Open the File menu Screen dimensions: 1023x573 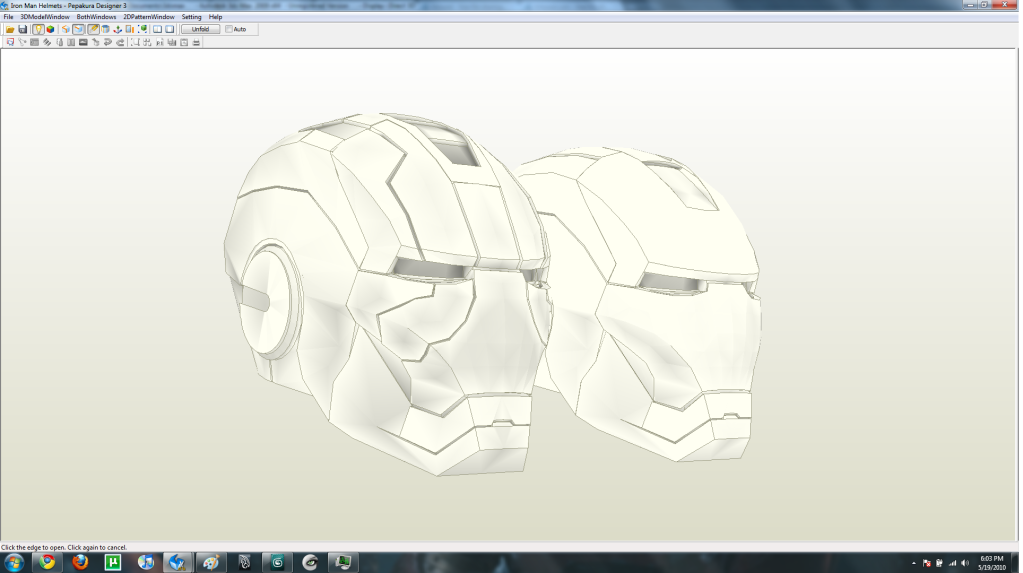8,17
